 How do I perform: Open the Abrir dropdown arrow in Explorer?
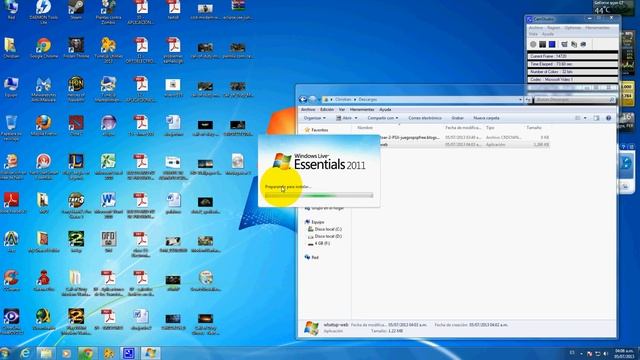(356, 118)
